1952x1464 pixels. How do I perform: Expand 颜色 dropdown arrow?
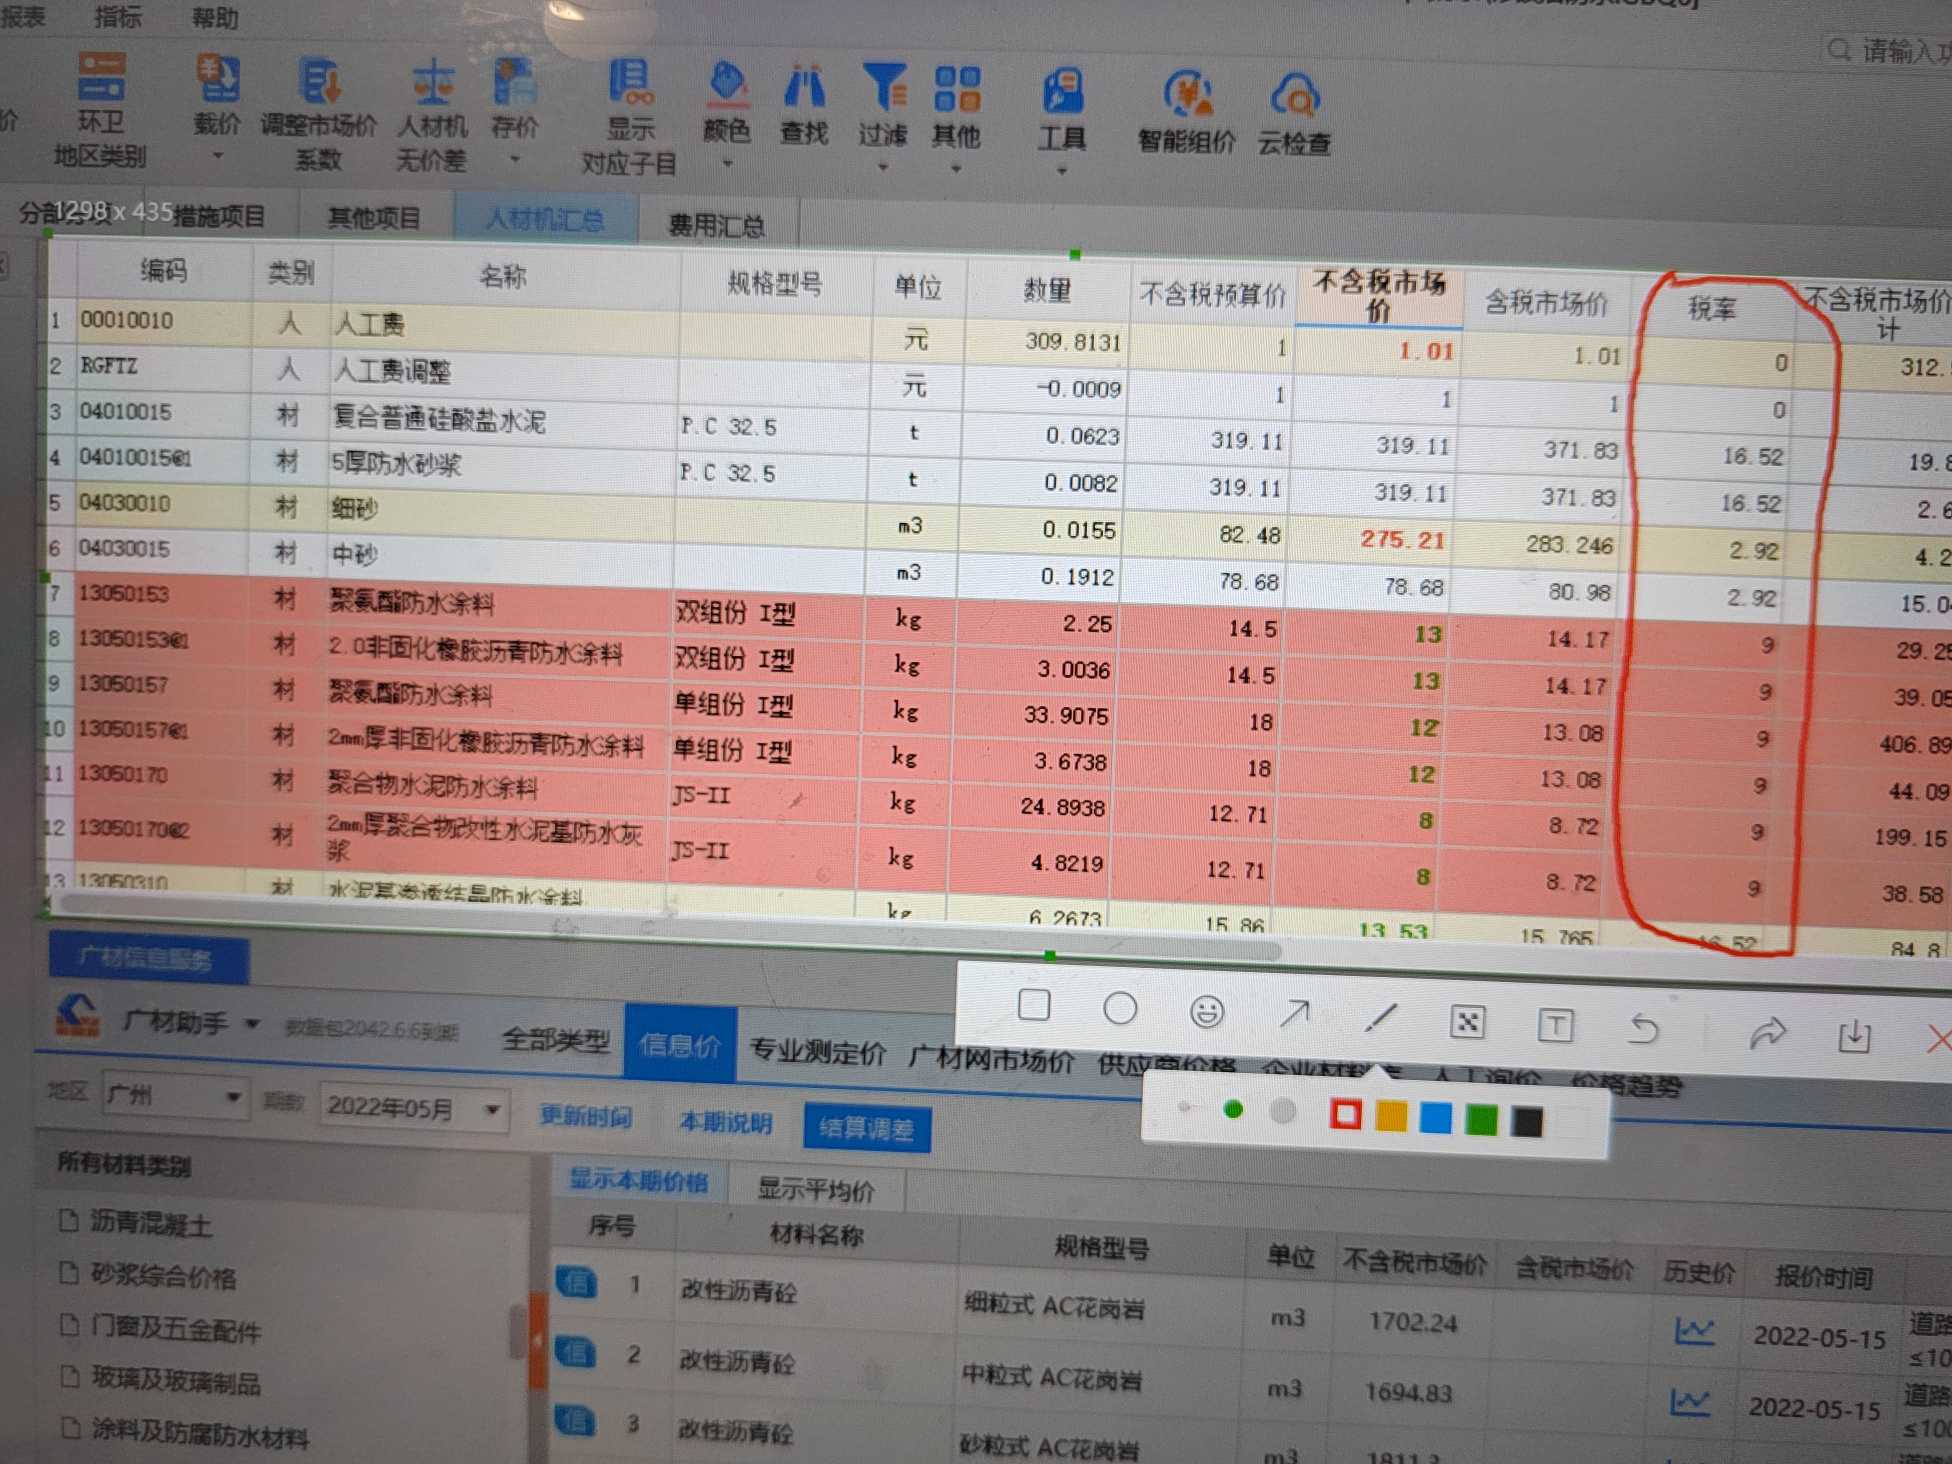pyautogui.click(x=727, y=163)
